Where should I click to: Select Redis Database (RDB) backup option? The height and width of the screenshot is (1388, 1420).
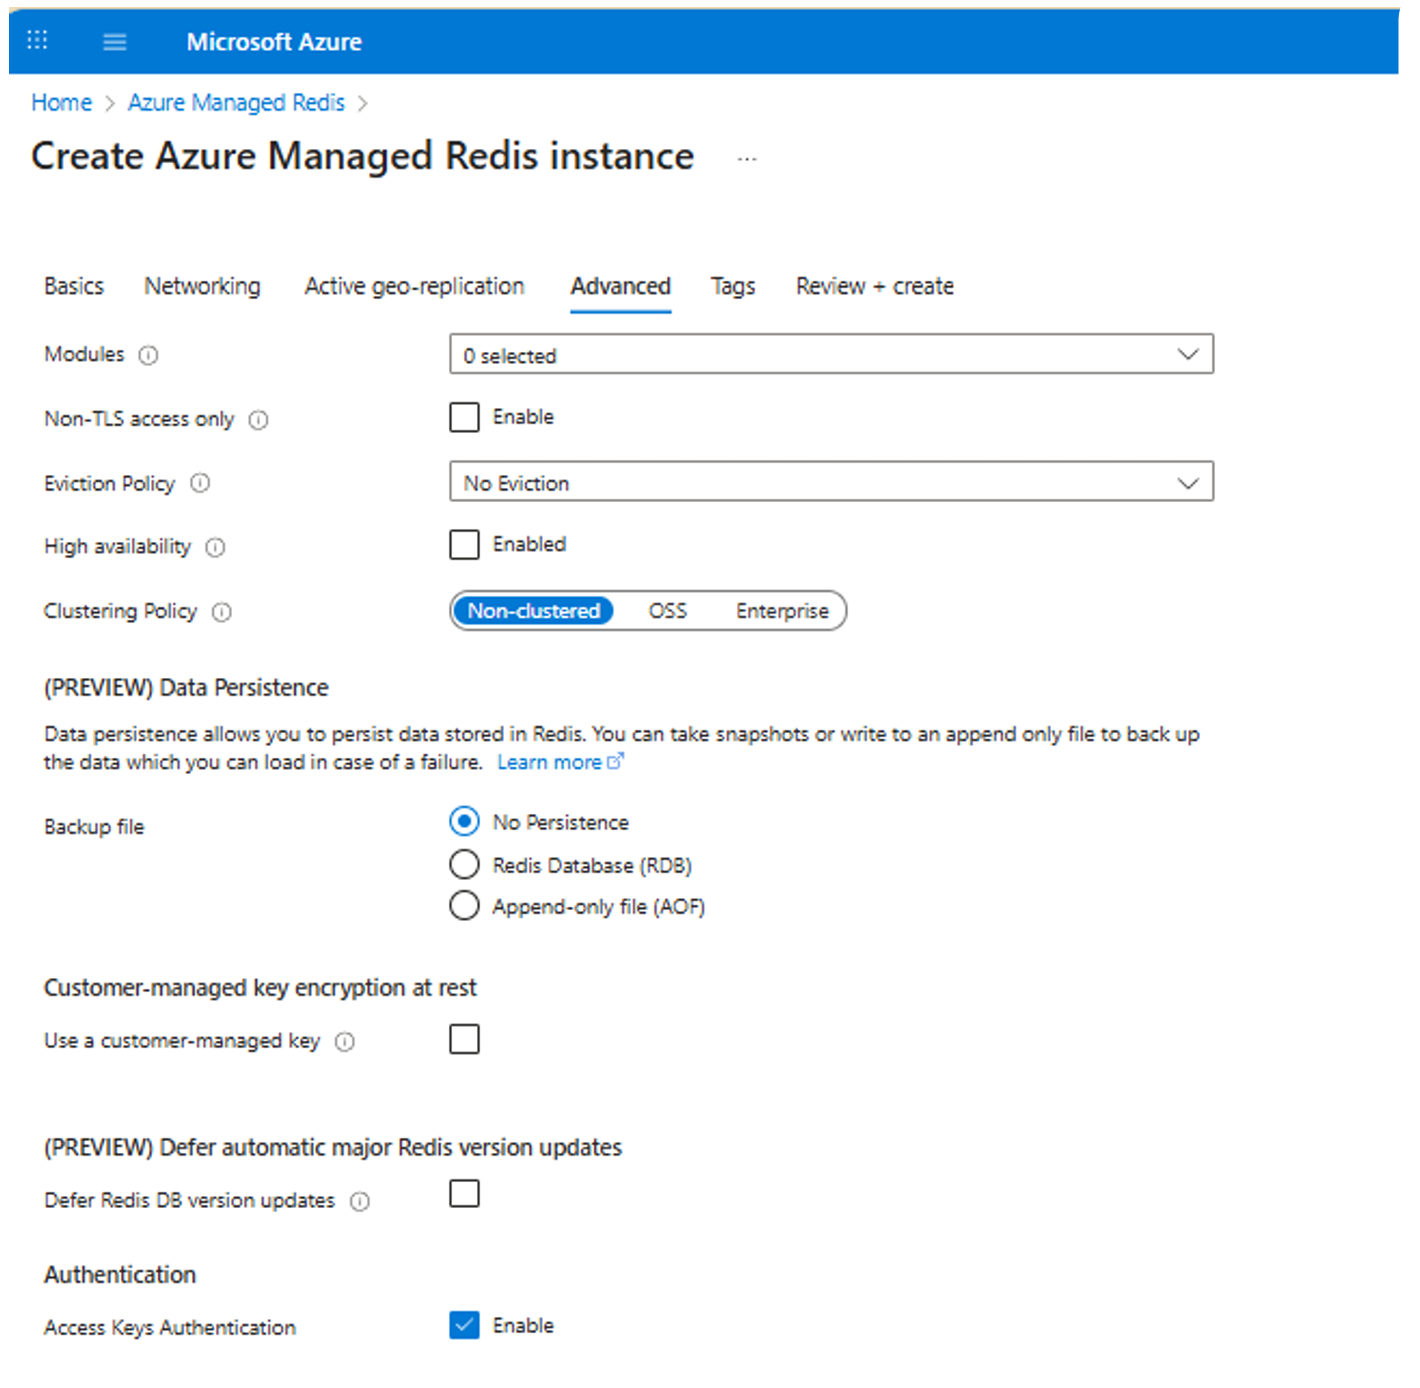coord(464,864)
